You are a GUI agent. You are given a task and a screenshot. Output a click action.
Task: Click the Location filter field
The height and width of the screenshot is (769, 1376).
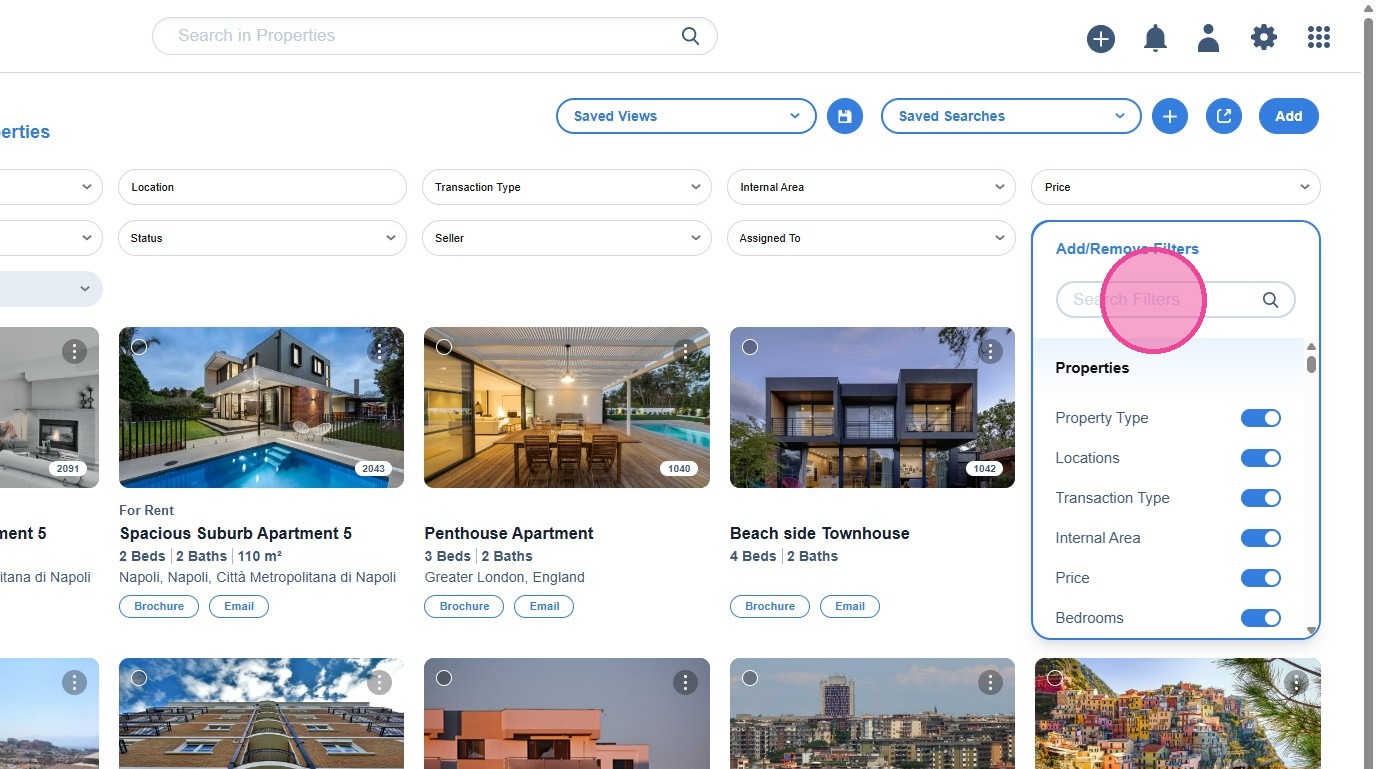[x=262, y=187]
